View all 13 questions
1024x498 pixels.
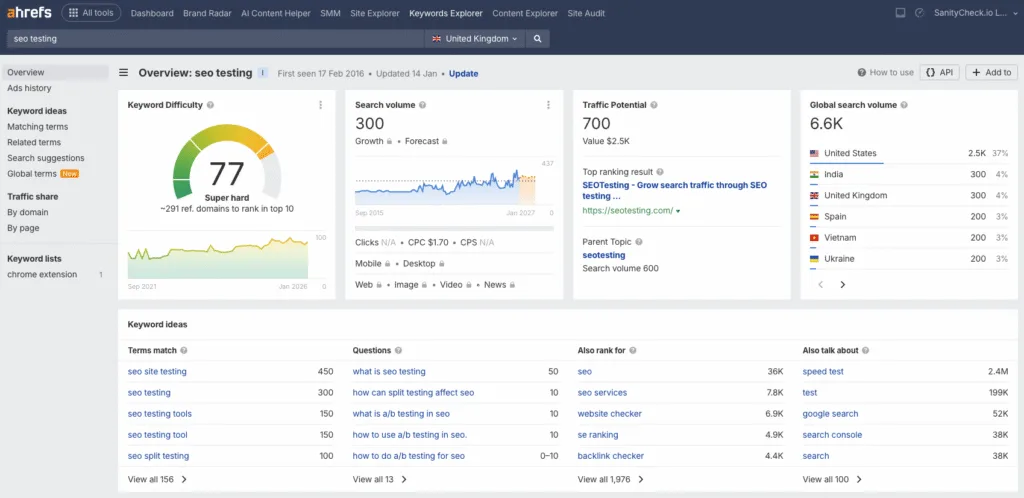pos(379,479)
